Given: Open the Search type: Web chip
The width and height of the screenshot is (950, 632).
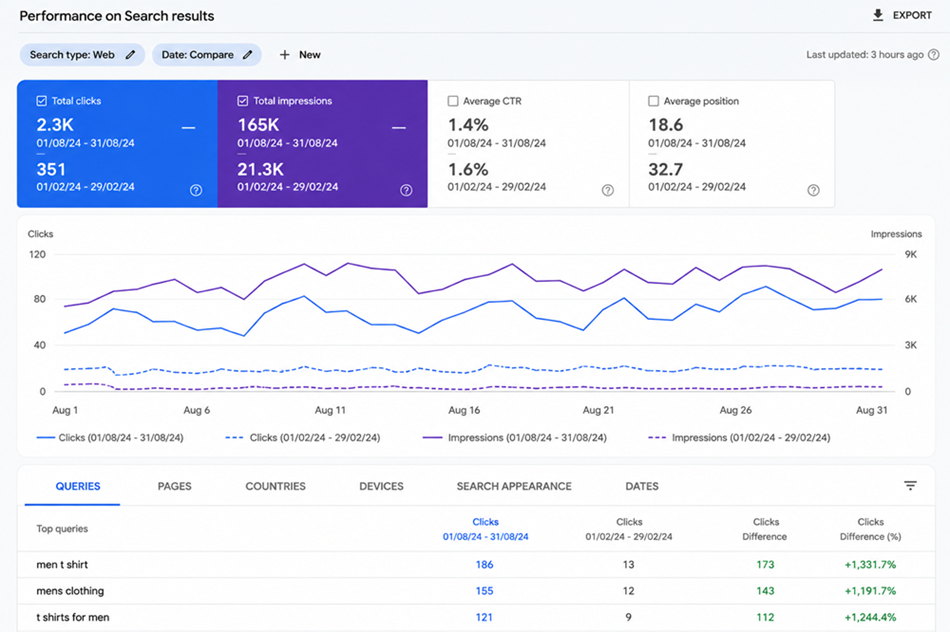Looking at the screenshot, I should click(x=82, y=55).
